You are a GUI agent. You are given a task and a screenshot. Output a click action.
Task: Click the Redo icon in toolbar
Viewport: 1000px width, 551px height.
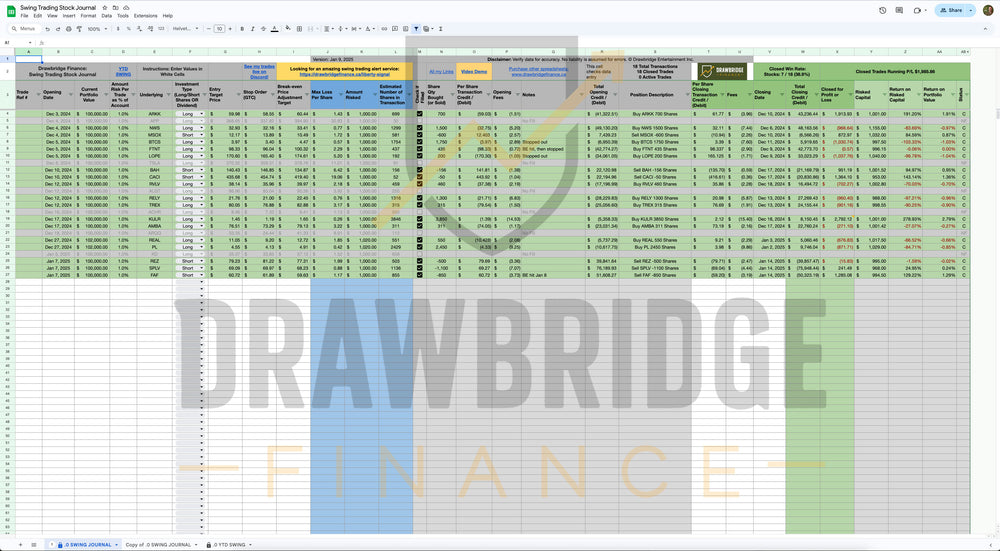58,29
